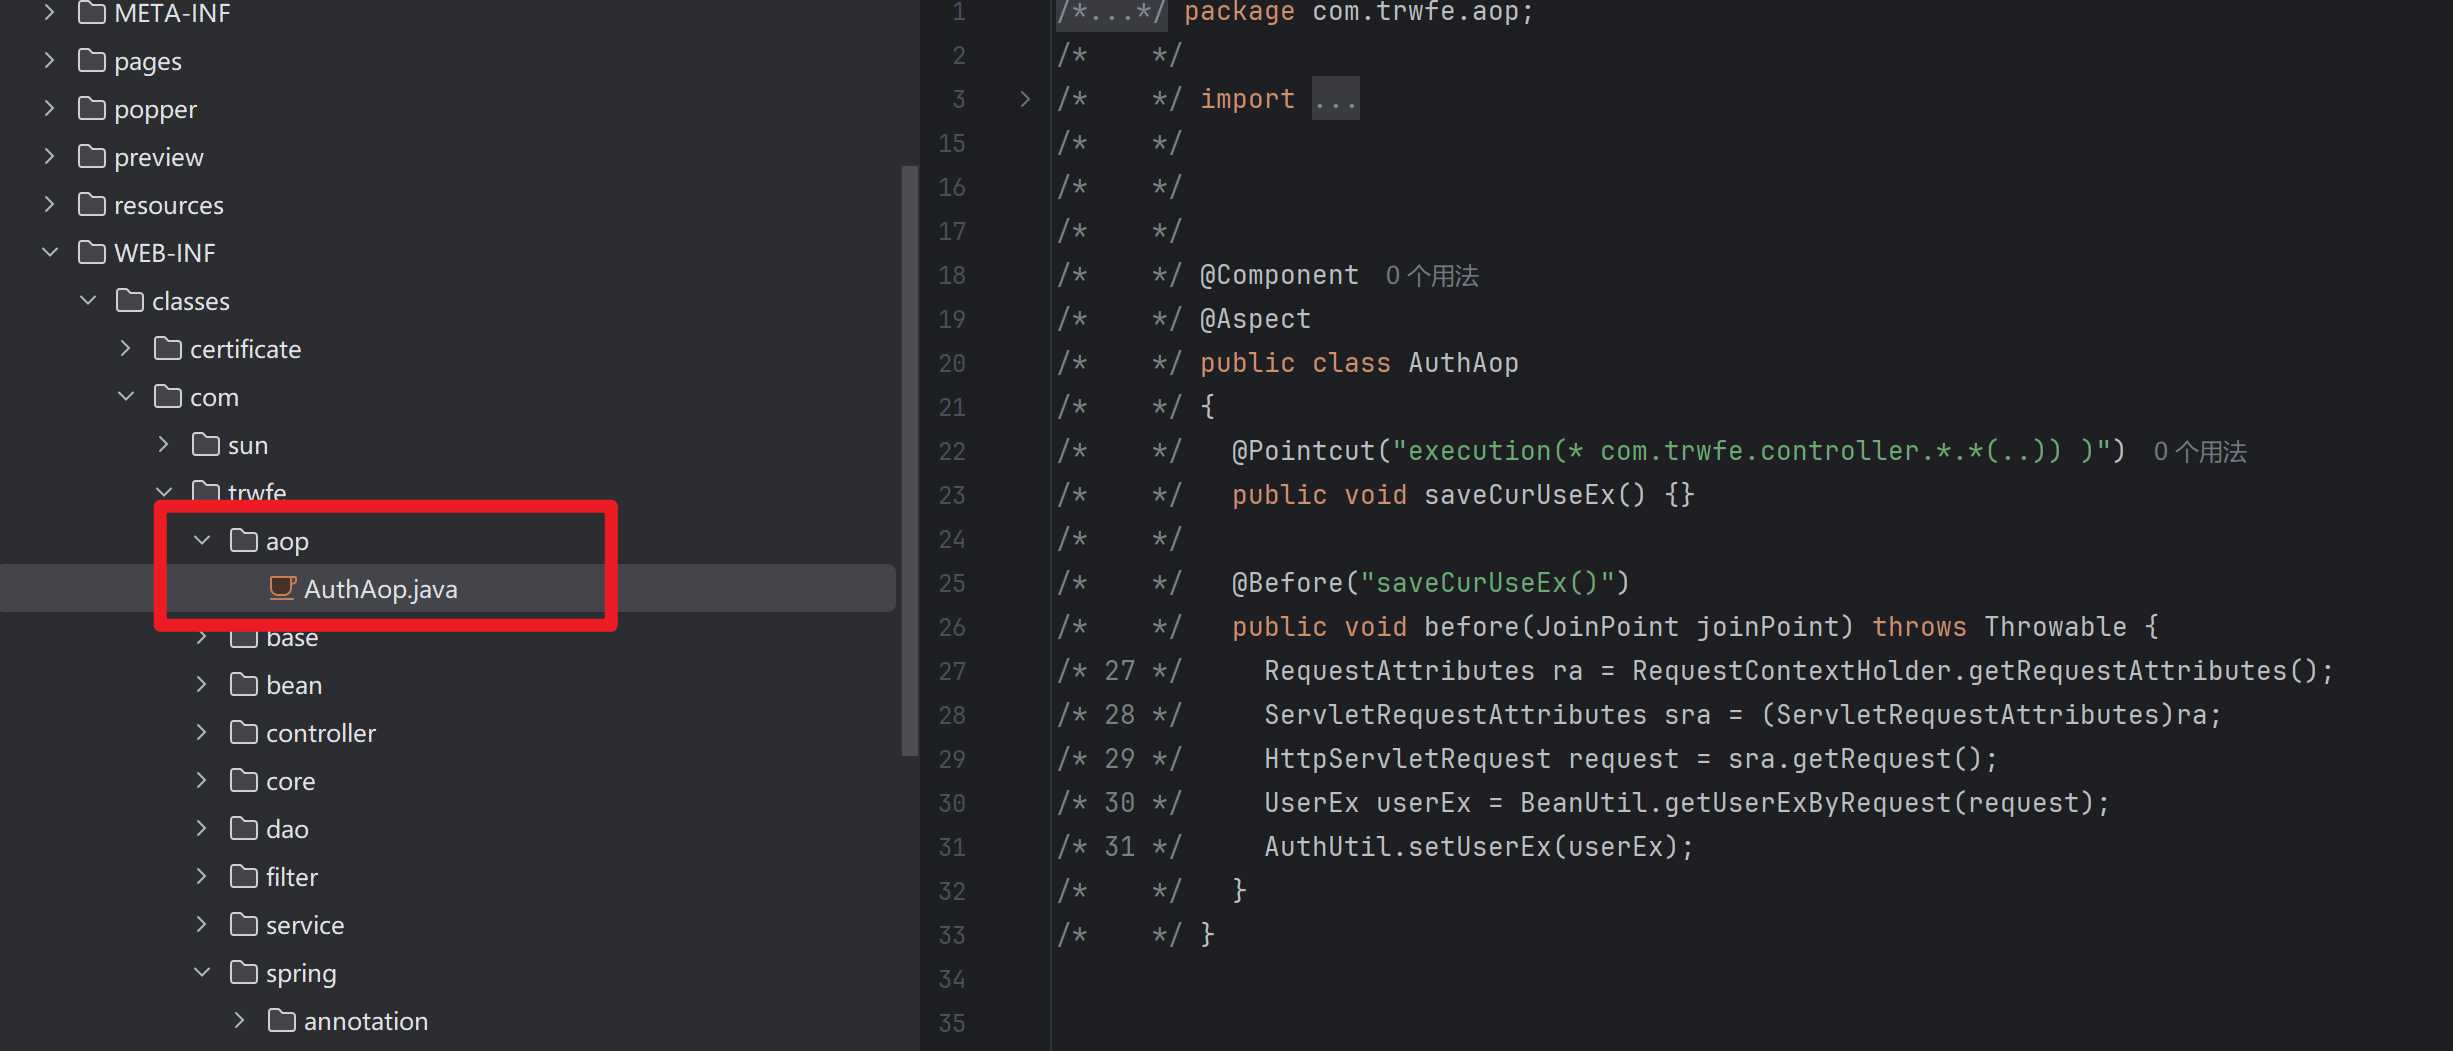Click the preview folder icon
Viewport: 2453px width, 1051px height.
pyautogui.click(x=92, y=157)
